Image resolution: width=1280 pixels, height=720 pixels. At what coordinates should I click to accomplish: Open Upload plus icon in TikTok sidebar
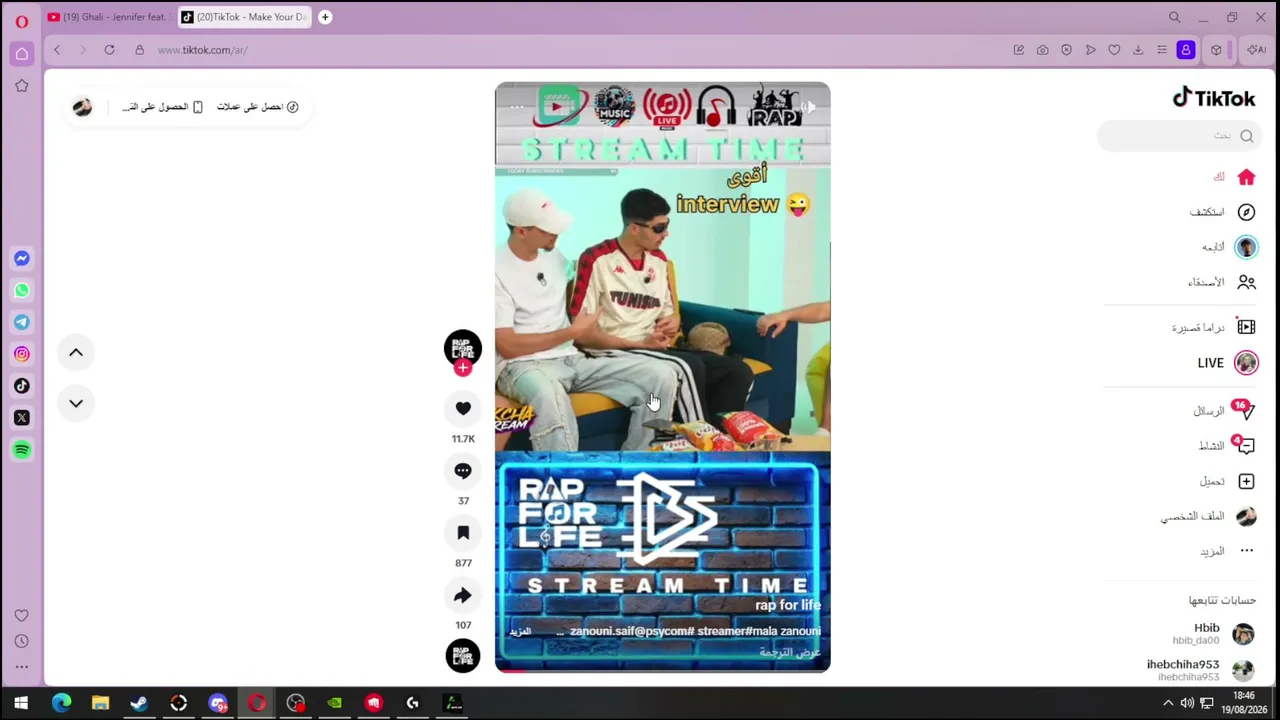tap(1246, 481)
